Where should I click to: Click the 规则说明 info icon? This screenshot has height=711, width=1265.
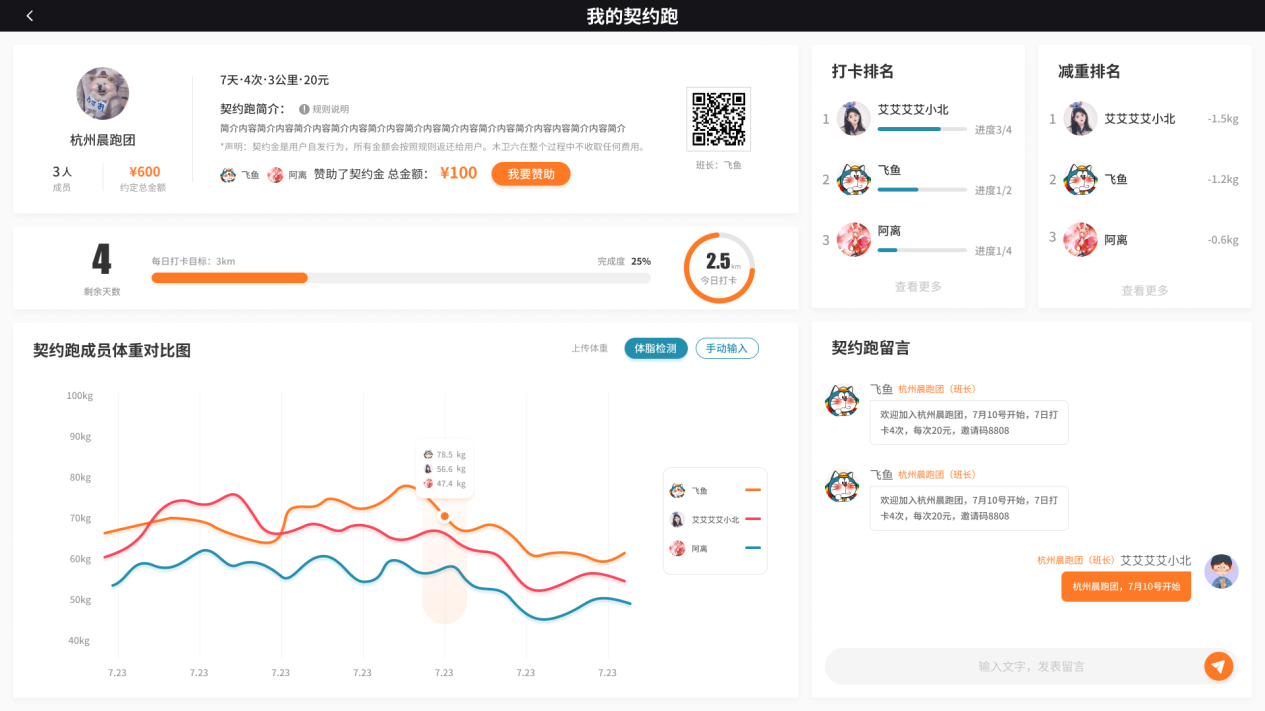[x=304, y=109]
